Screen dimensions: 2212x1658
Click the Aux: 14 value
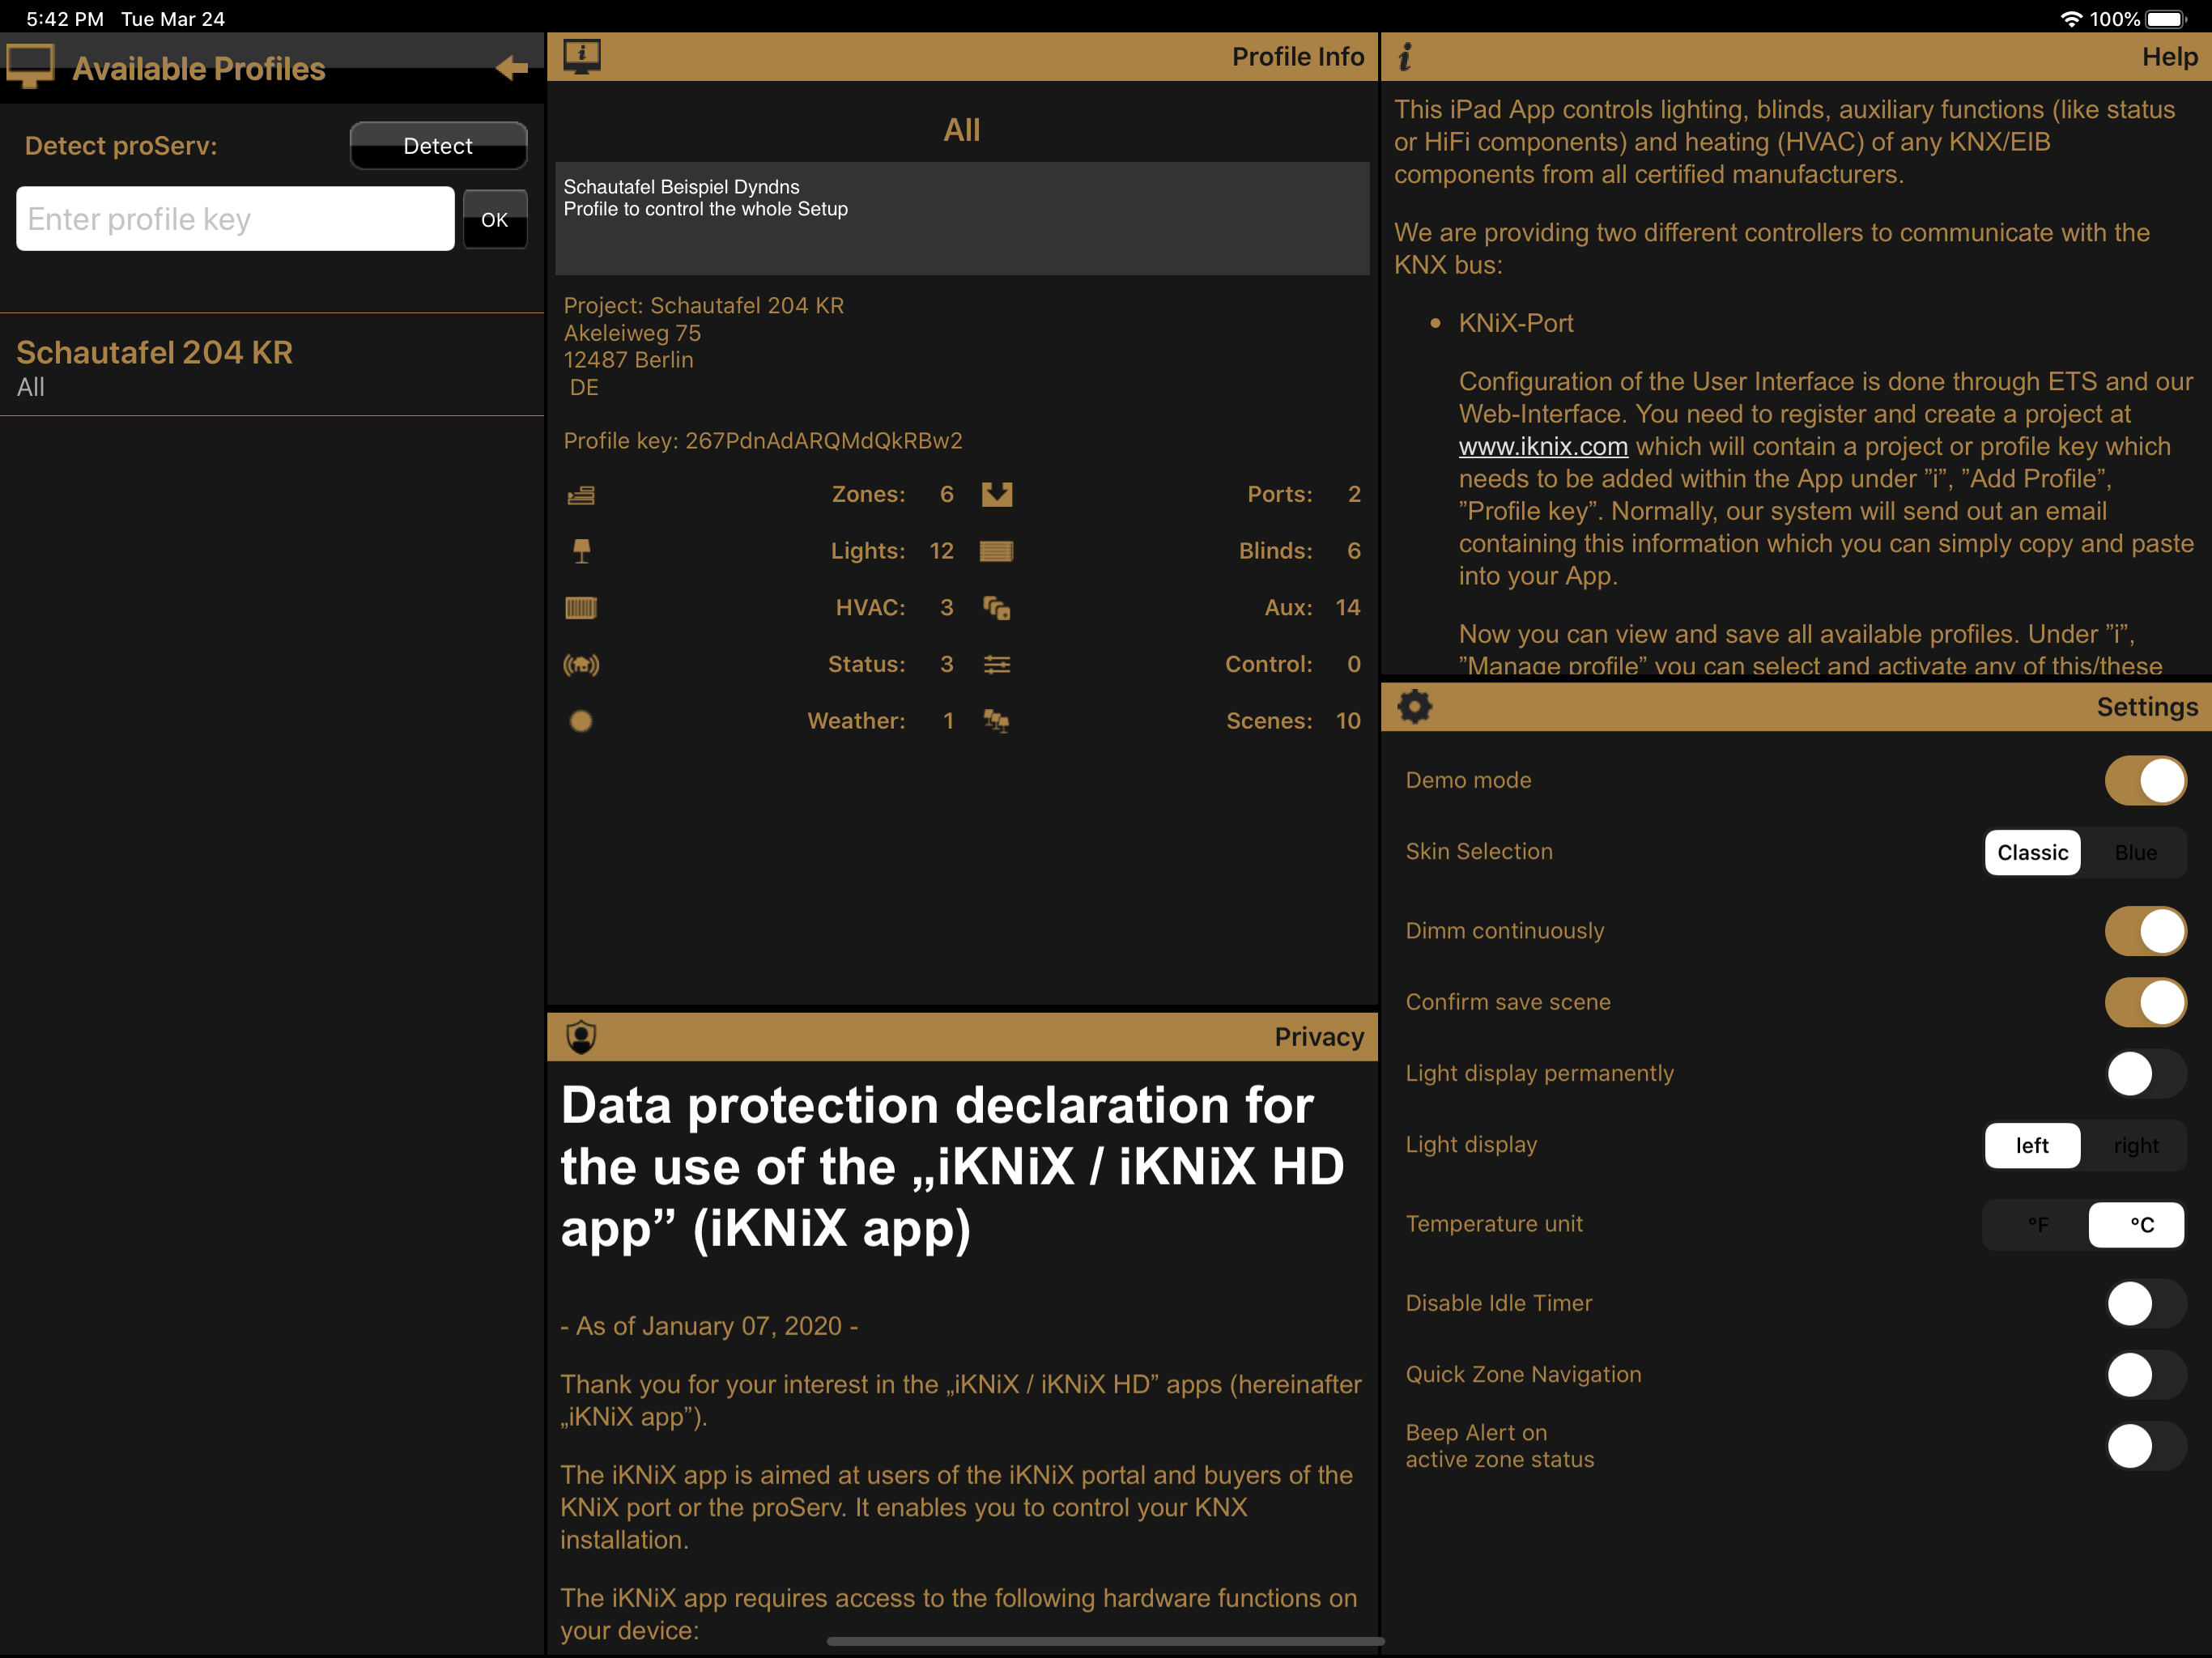pos(1348,608)
